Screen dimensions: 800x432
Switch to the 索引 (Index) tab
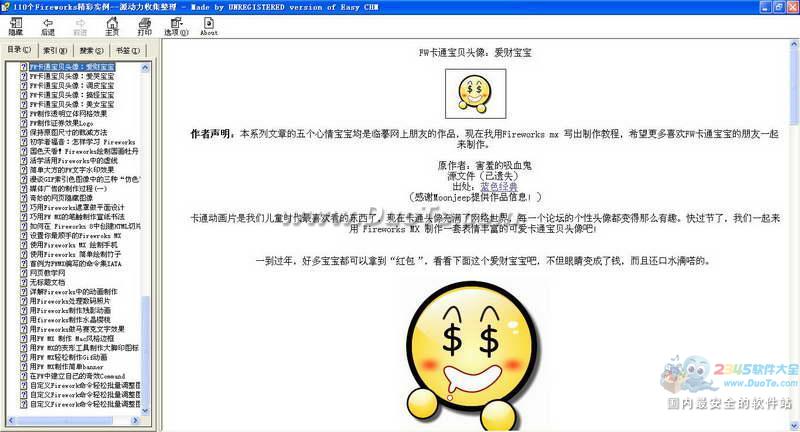point(55,50)
